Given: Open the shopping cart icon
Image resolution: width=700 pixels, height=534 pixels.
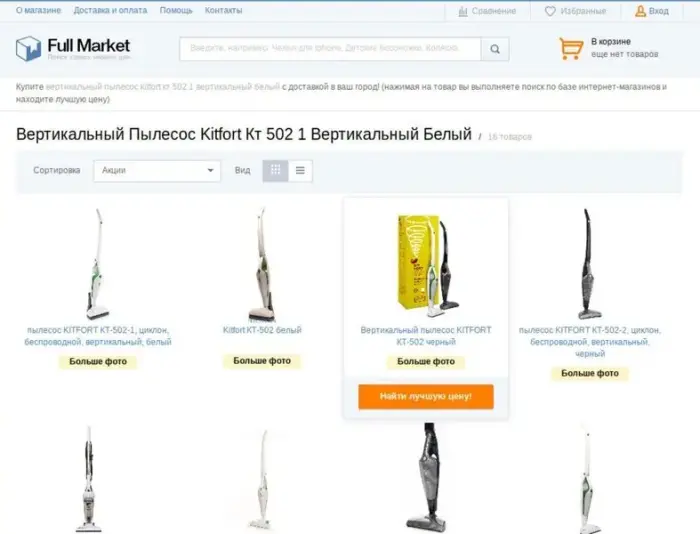Looking at the screenshot, I should tap(571, 48).
